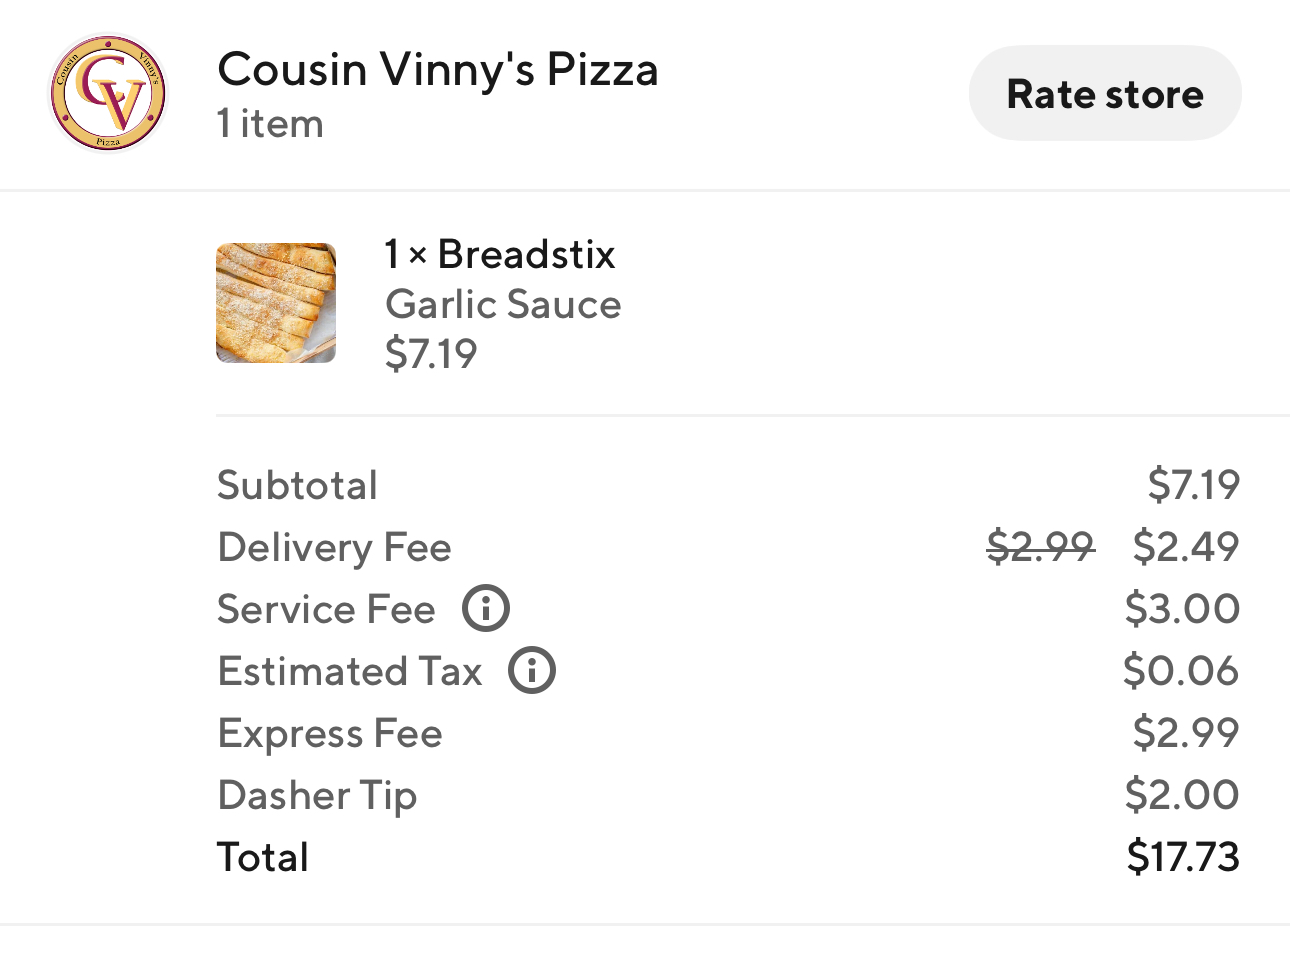1290x956 pixels.
Task: Click the Garlic Sauce option text
Action: (x=503, y=304)
